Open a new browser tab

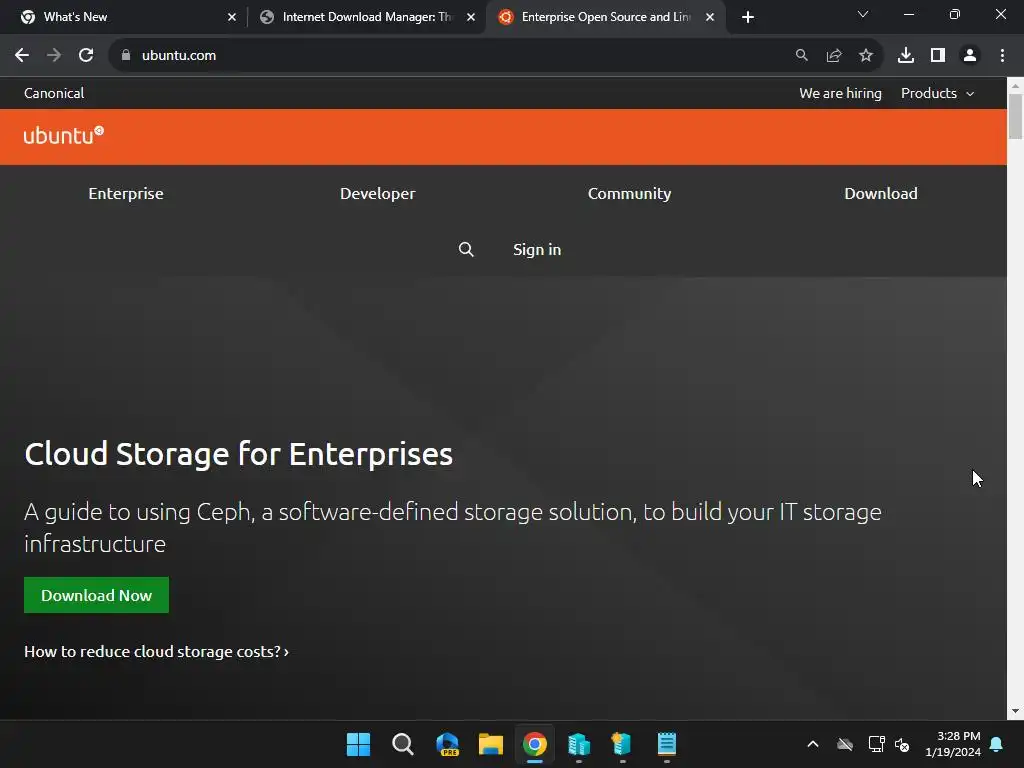click(x=748, y=17)
